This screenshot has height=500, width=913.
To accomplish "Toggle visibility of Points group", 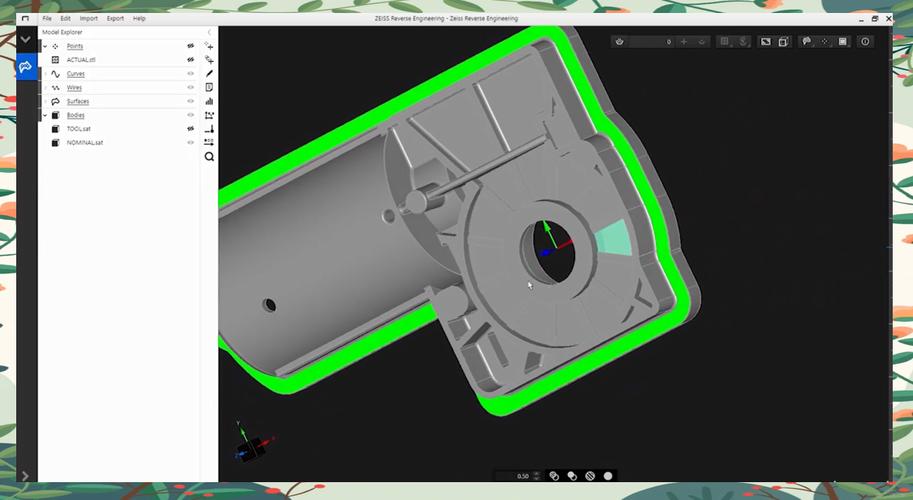I will pos(190,46).
